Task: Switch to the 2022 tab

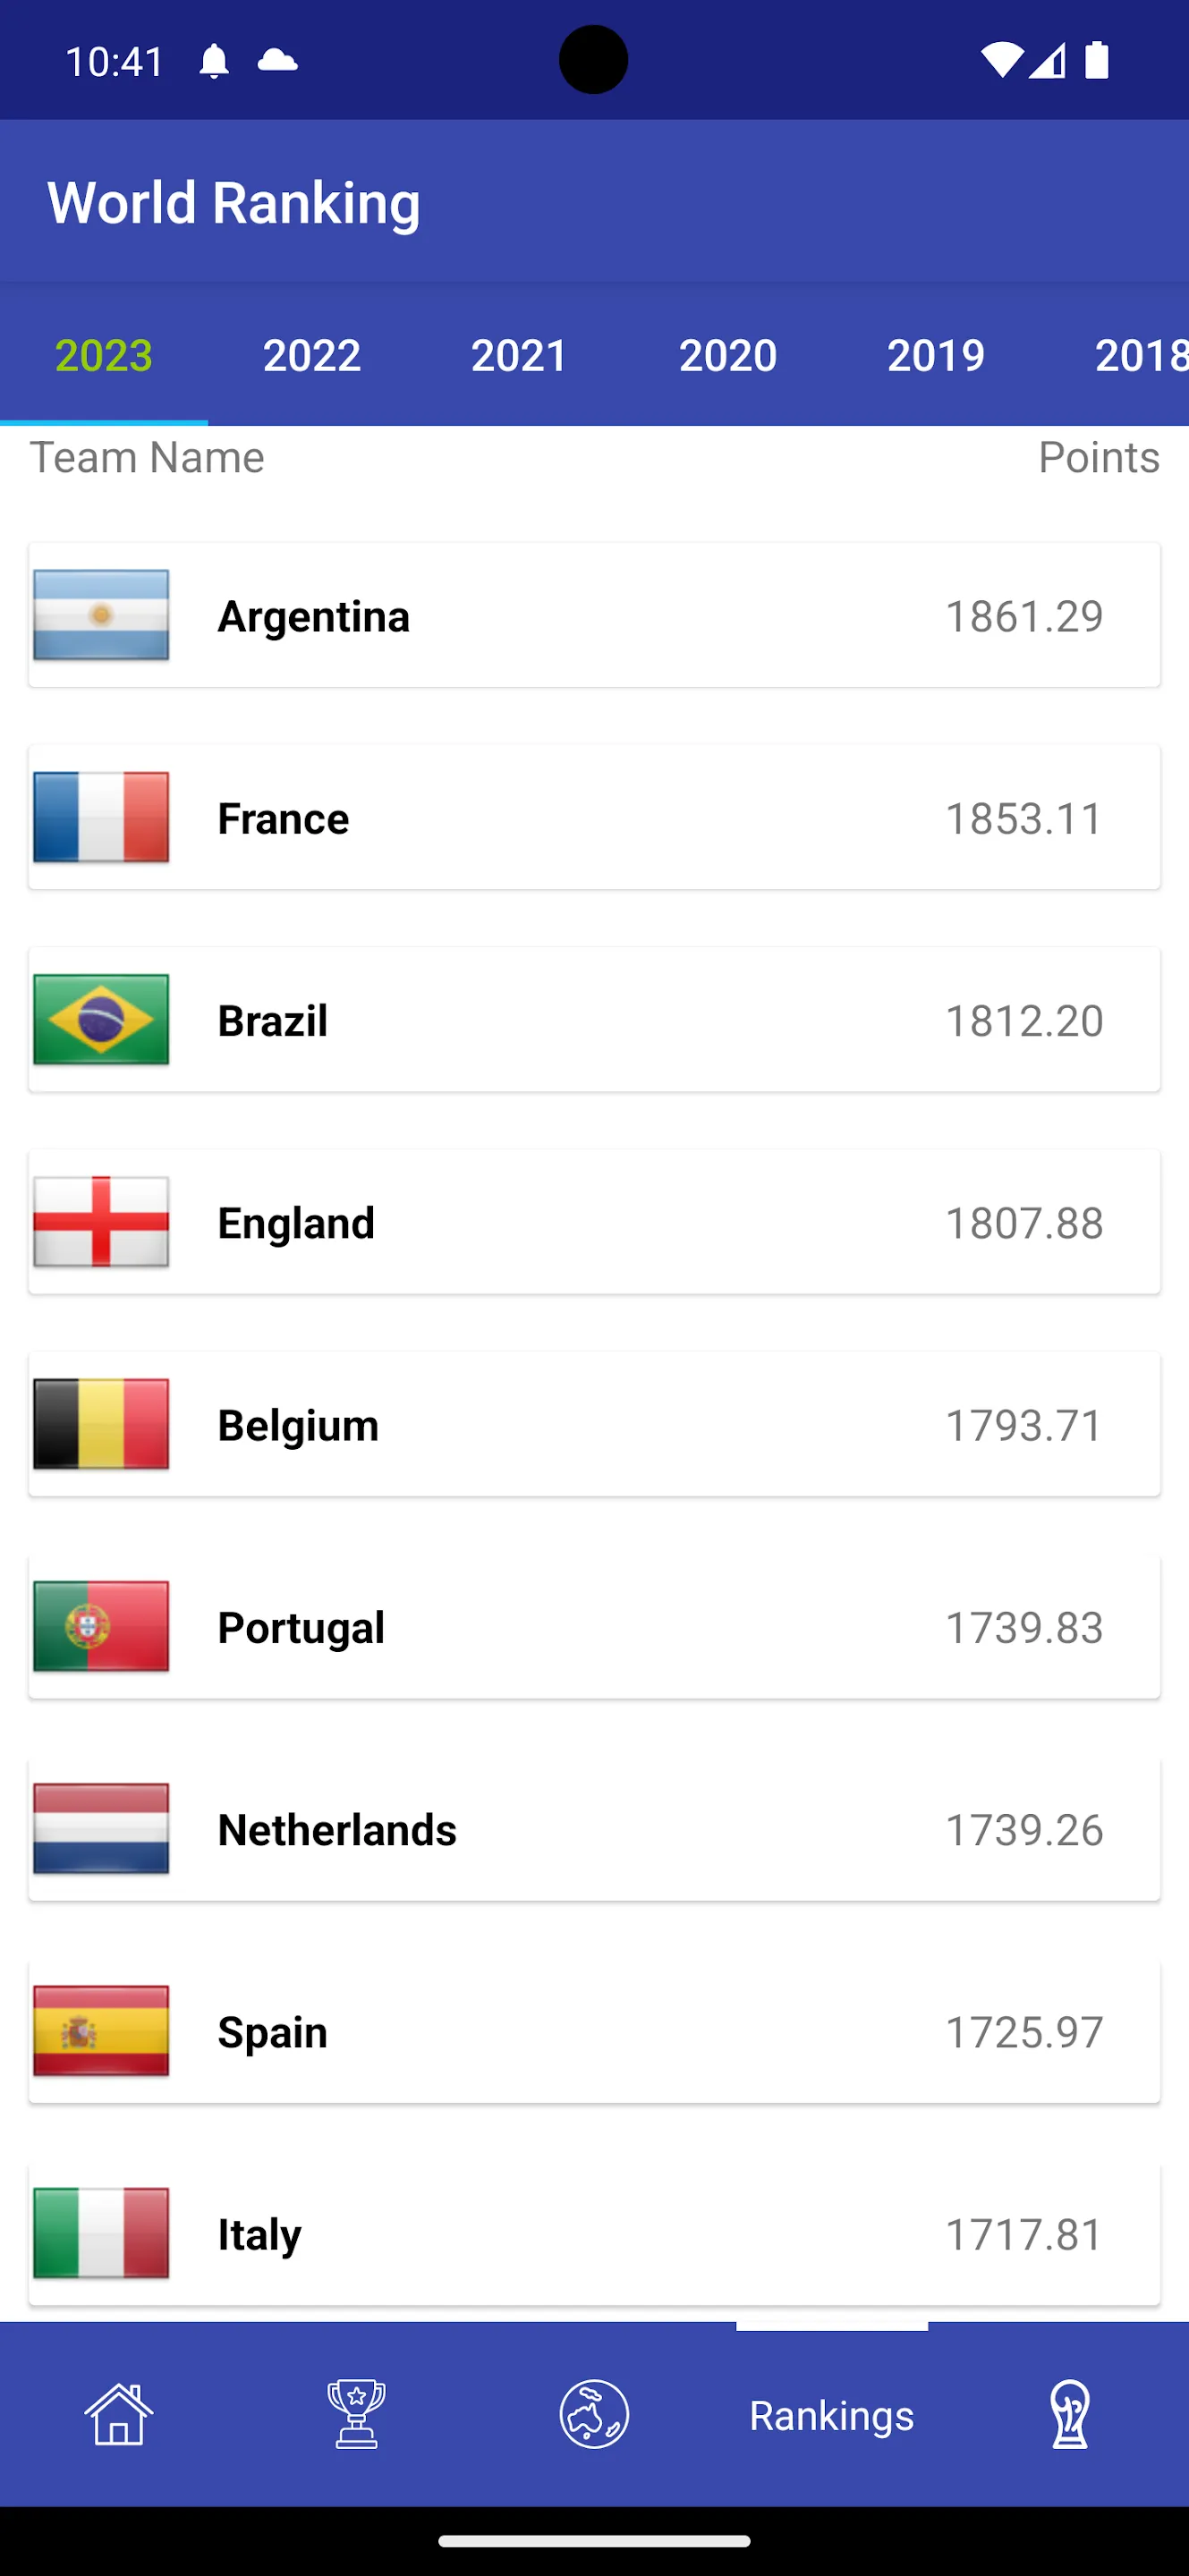Action: 312,355
